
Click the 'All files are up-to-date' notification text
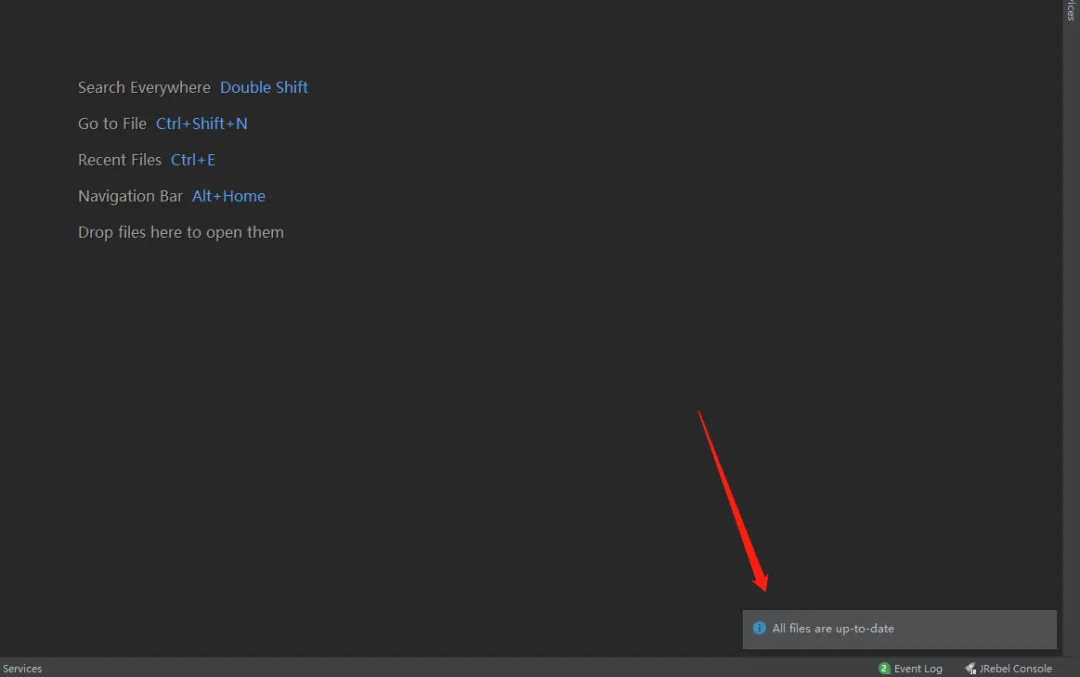click(x=833, y=628)
